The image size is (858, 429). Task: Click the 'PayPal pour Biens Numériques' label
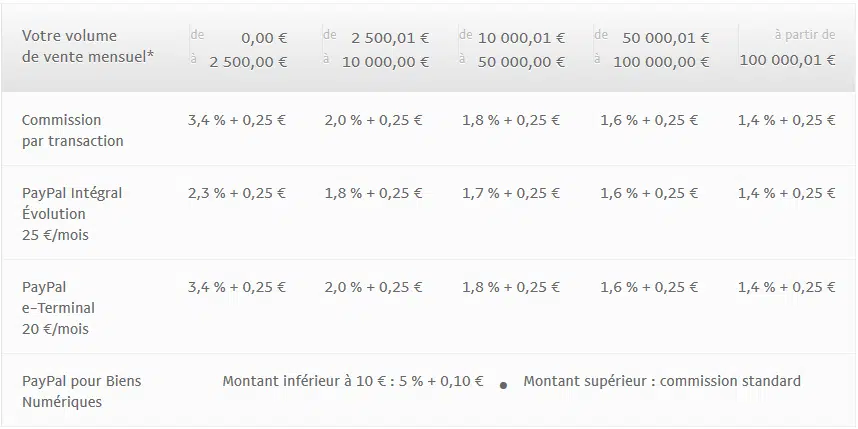pyautogui.click(x=82, y=391)
